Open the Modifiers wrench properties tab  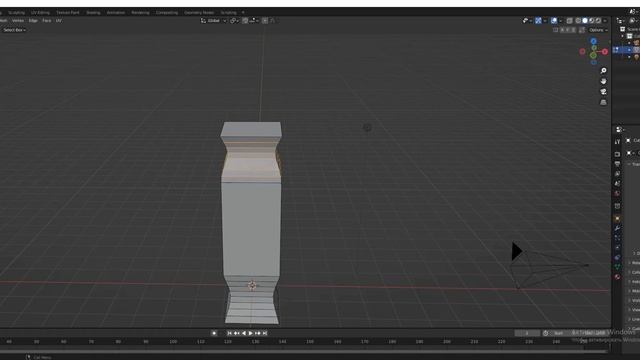pyautogui.click(x=617, y=228)
